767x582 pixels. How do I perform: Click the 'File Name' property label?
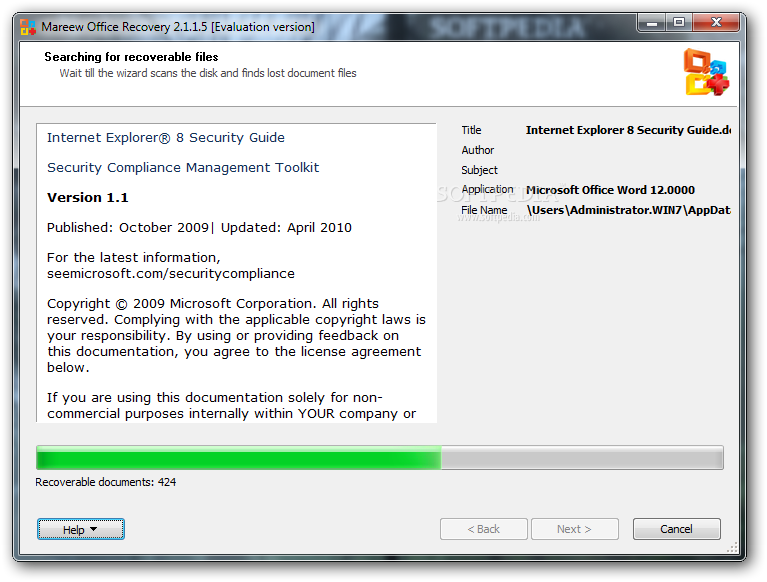pyautogui.click(x=484, y=210)
